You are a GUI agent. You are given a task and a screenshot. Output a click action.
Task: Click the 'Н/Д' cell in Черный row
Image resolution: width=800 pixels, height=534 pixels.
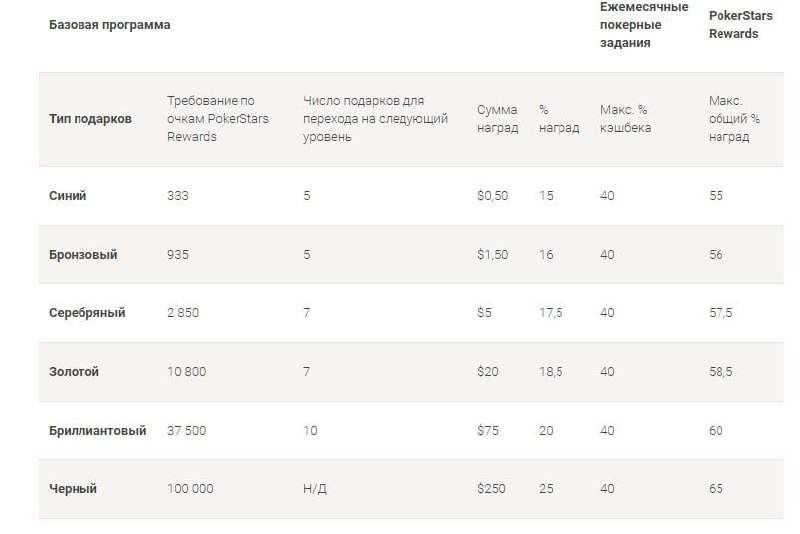[x=315, y=489]
